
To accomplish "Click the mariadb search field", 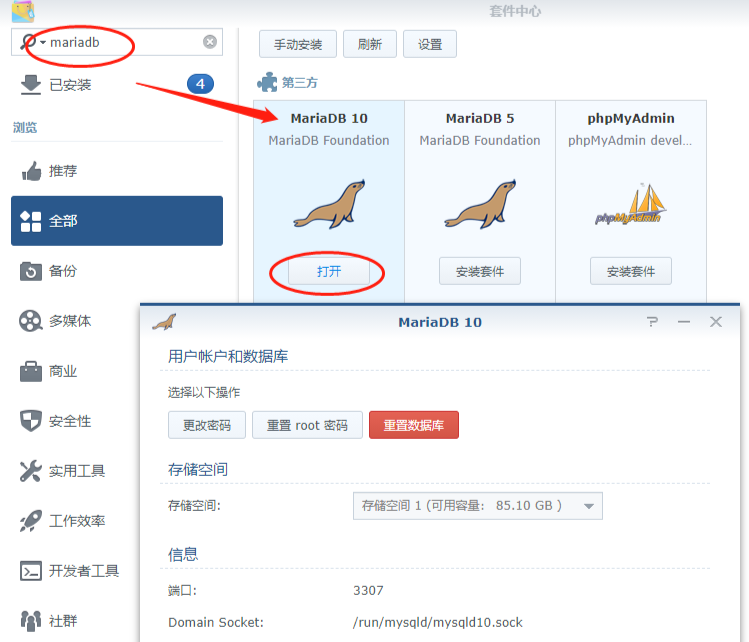I will click(117, 42).
